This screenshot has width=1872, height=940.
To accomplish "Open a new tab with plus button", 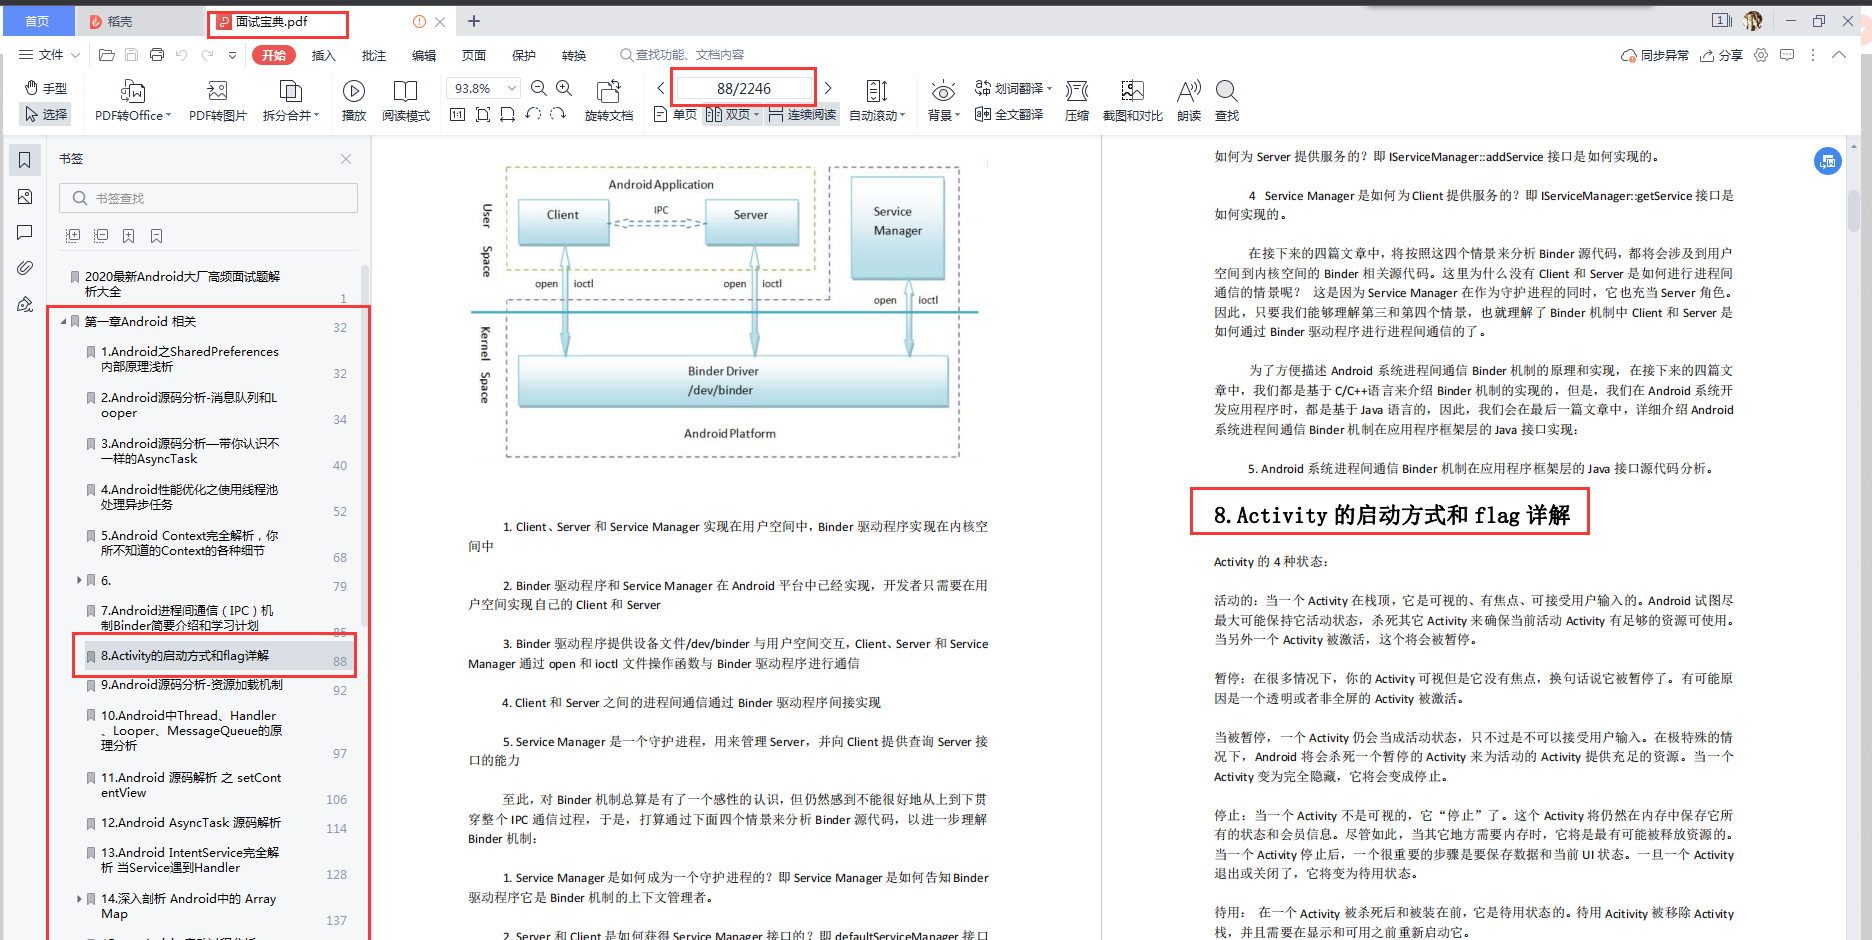I will [474, 21].
